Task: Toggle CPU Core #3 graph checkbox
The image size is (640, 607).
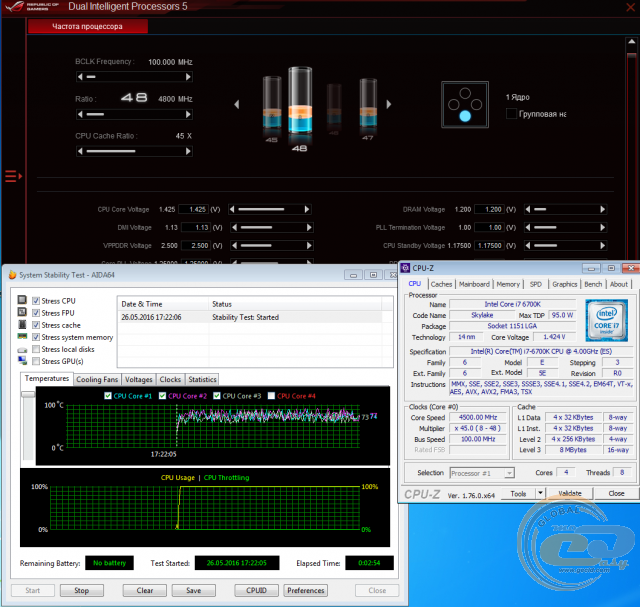Action: 217,396
